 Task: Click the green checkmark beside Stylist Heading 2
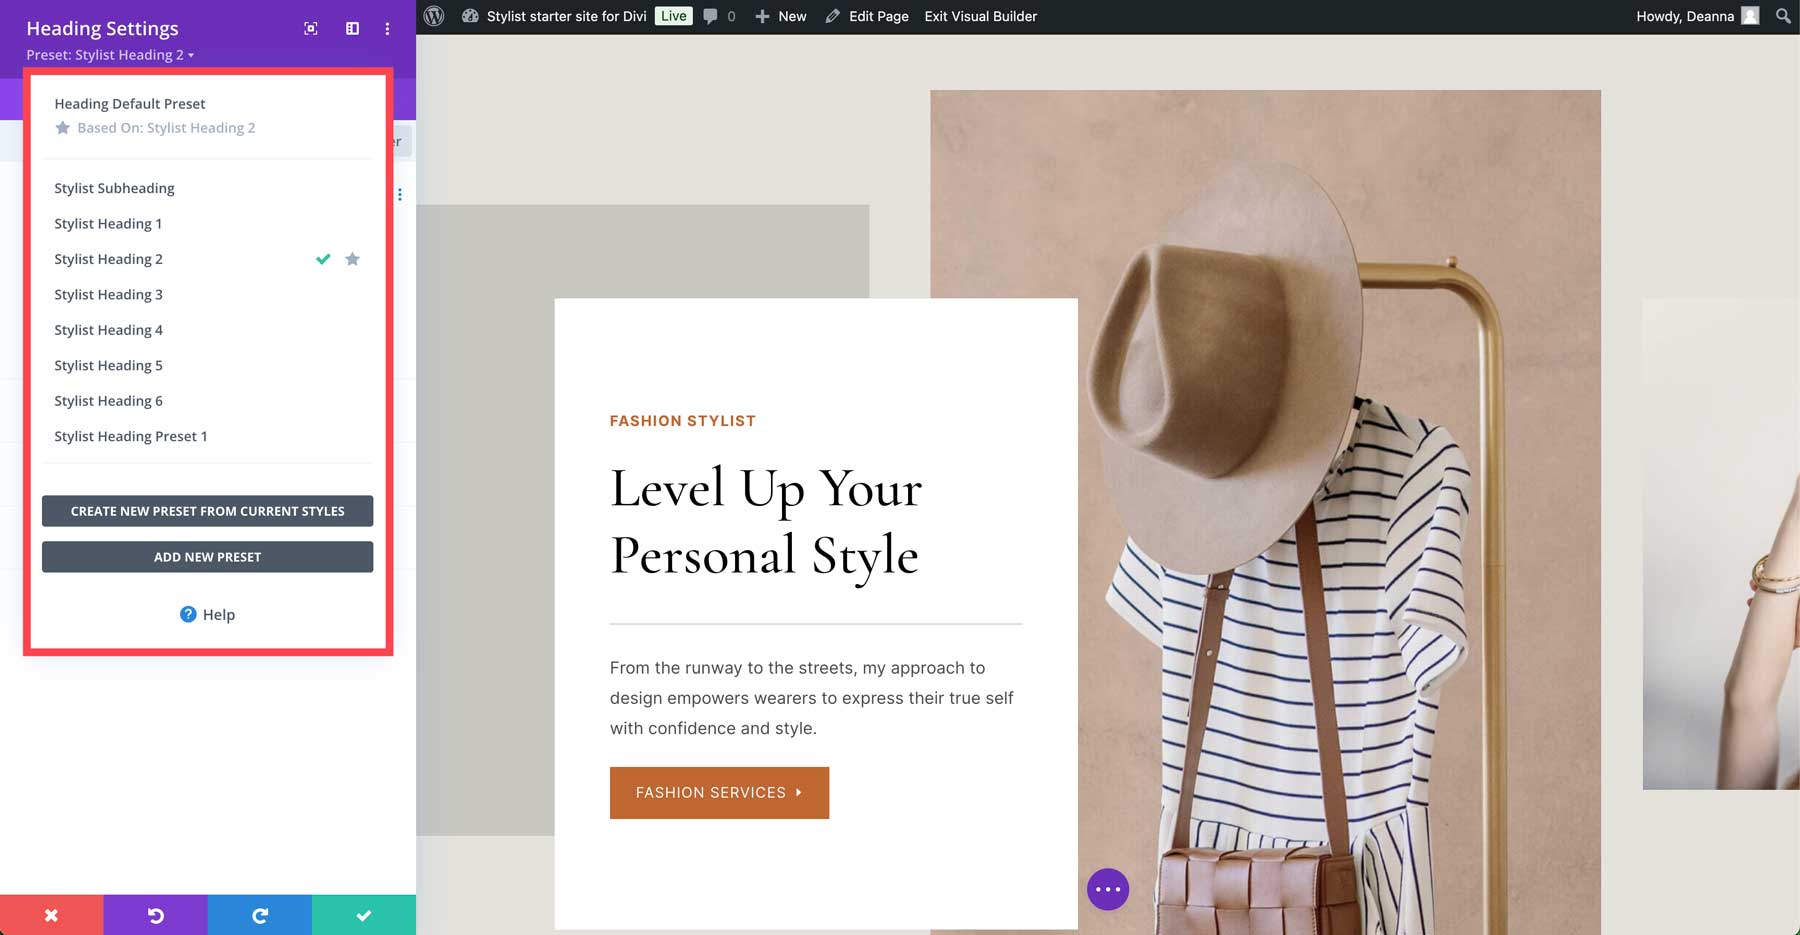pyautogui.click(x=322, y=259)
